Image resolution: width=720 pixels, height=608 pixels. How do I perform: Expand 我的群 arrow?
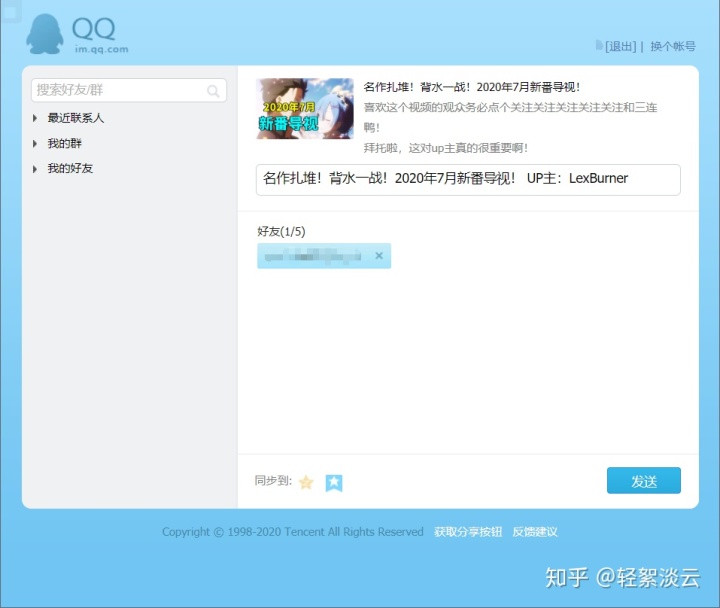point(35,144)
